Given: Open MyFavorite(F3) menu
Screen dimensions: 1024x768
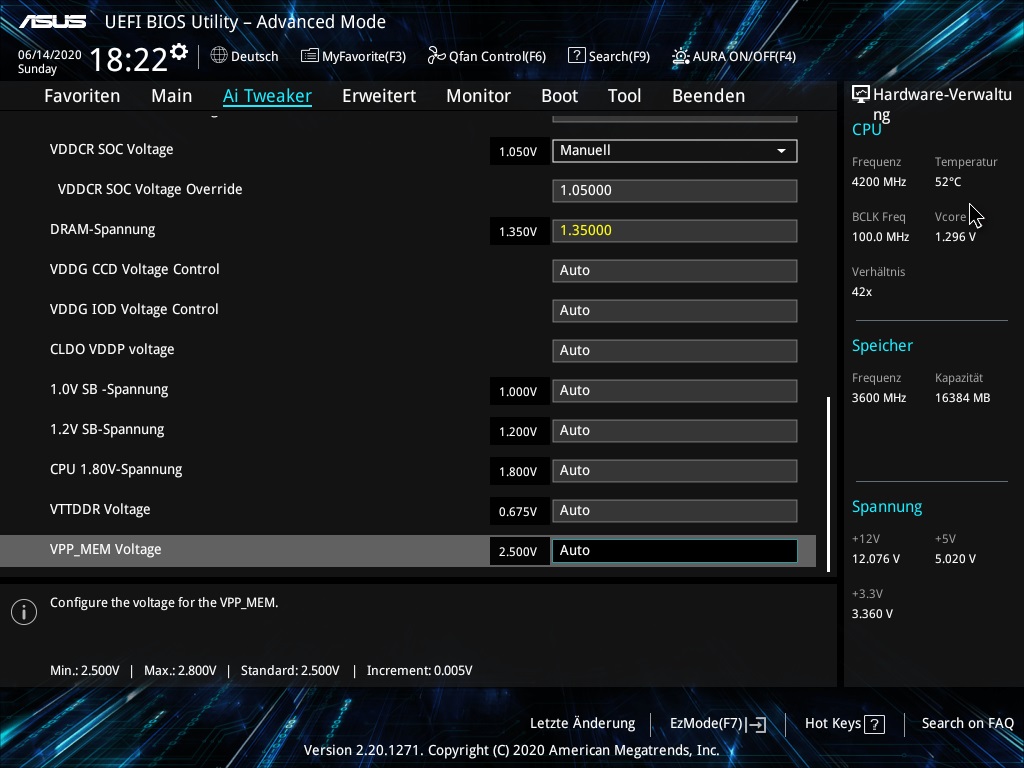Looking at the screenshot, I should pyautogui.click(x=353, y=56).
